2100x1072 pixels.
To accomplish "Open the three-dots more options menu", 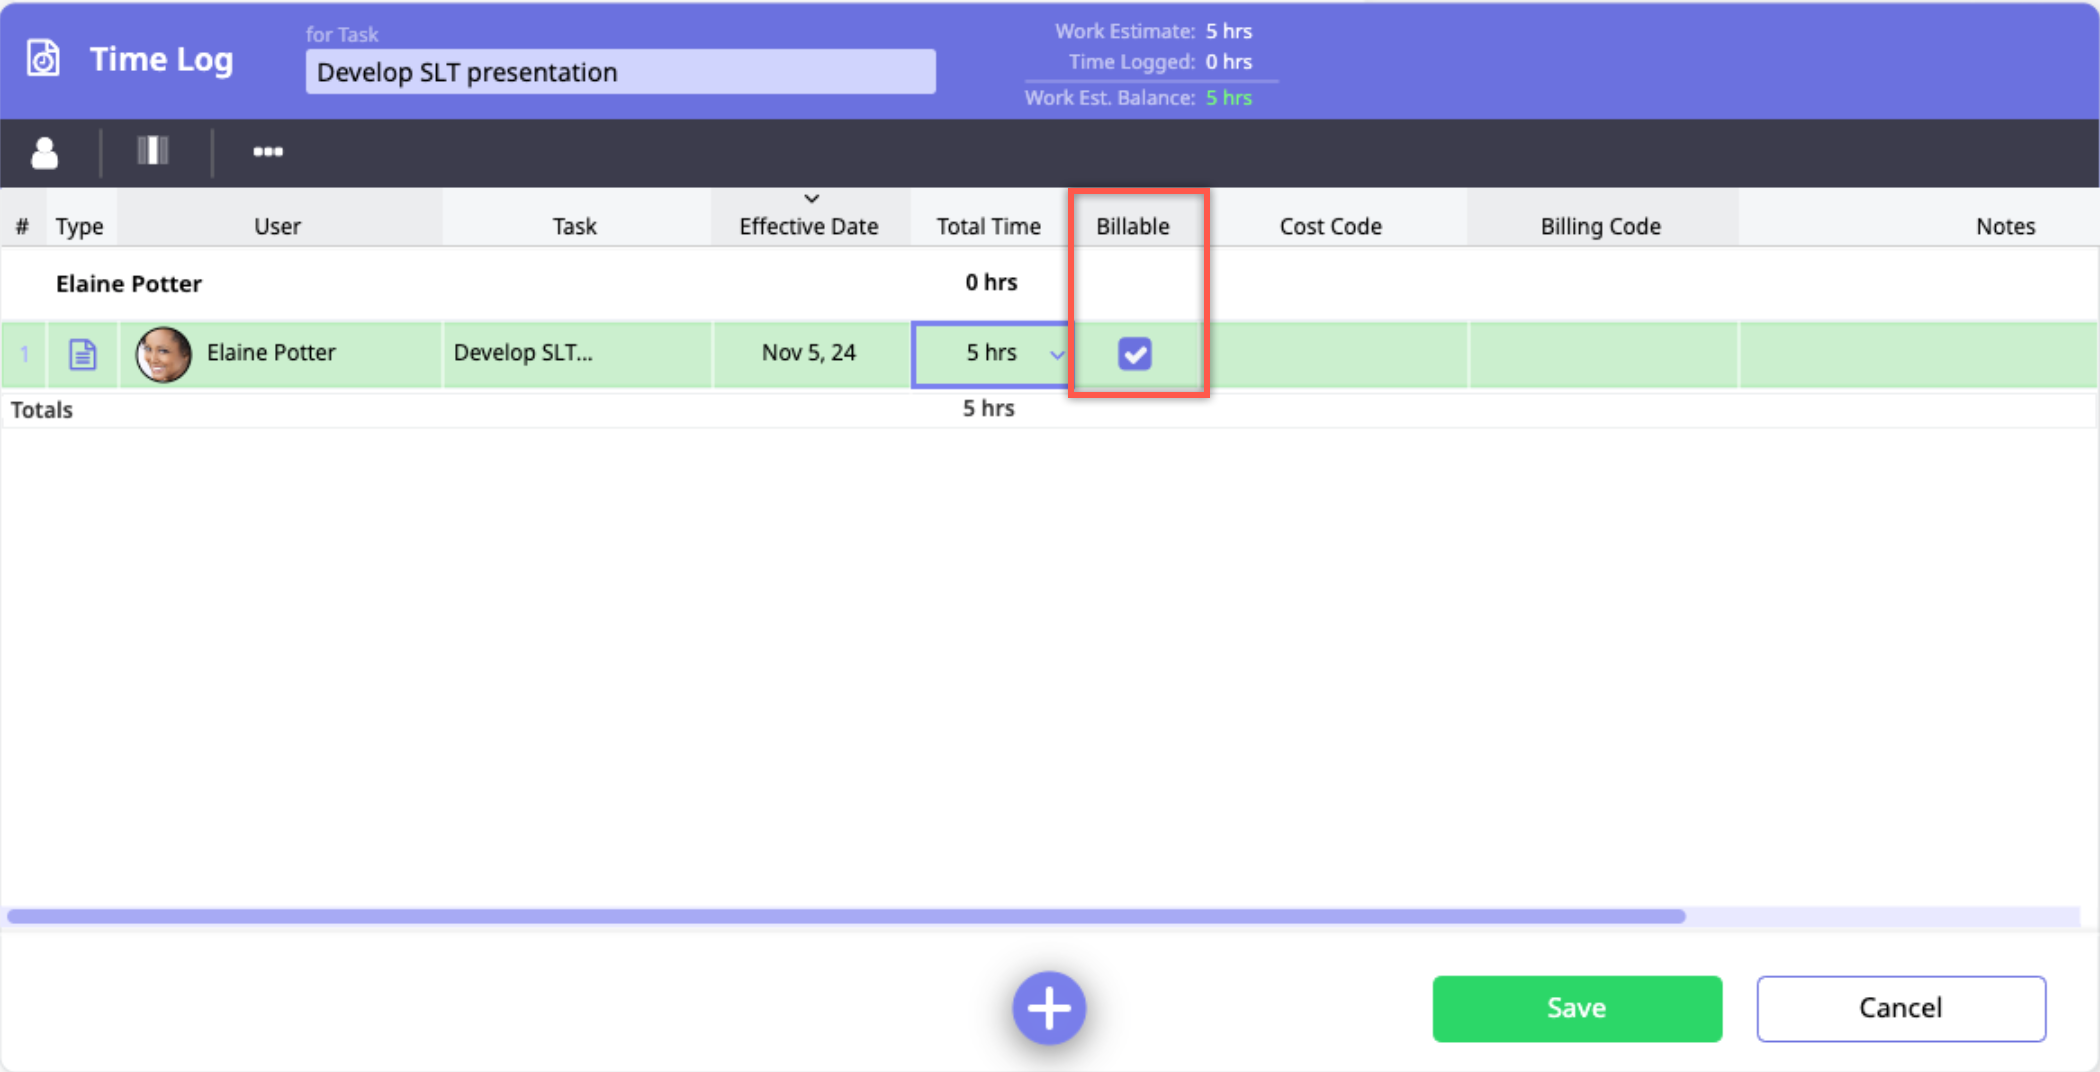I will point(267,152).
